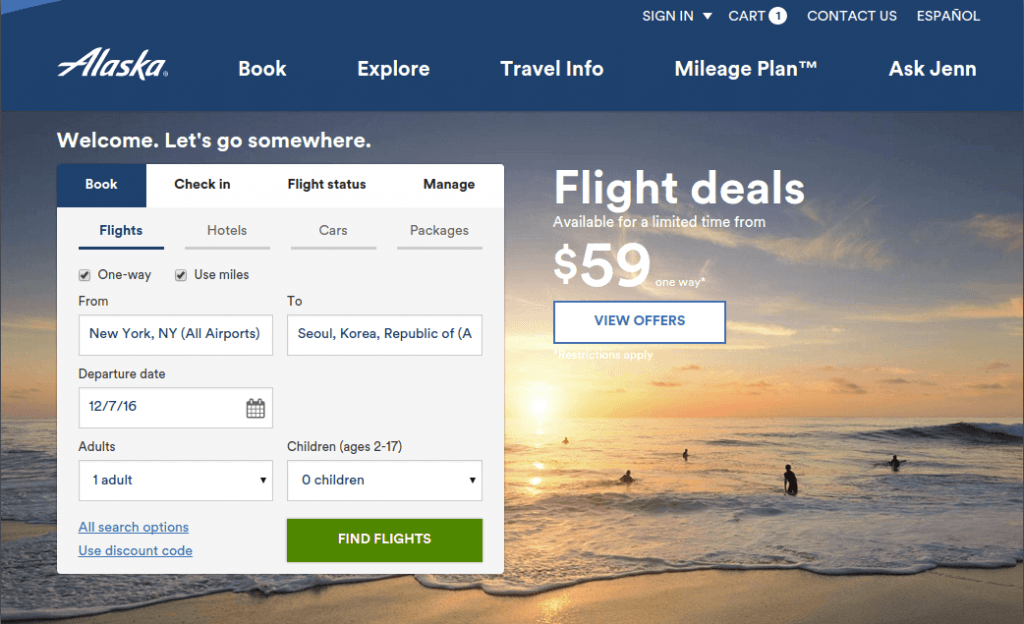This screenshot has width=1024, height=624.
Task: Open the children count dropdown
Action: click(x=384, y=480)
